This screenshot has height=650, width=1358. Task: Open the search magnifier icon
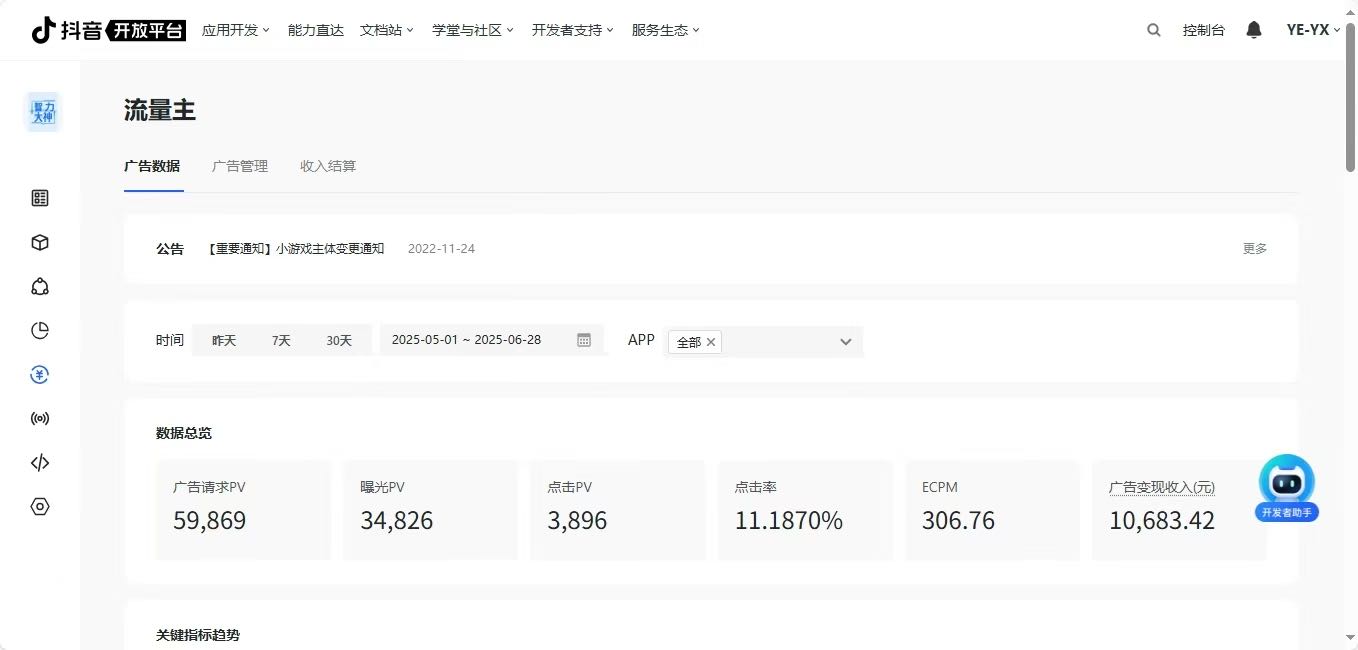pyautogui.click(x=1154, y=30)
